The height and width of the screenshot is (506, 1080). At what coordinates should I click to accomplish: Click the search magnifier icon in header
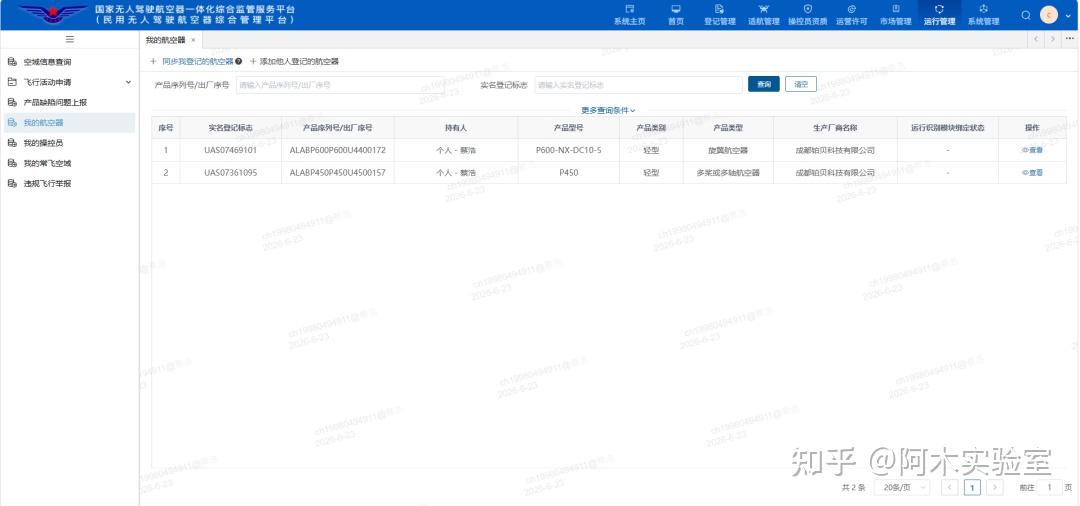tap(1026, 15)
